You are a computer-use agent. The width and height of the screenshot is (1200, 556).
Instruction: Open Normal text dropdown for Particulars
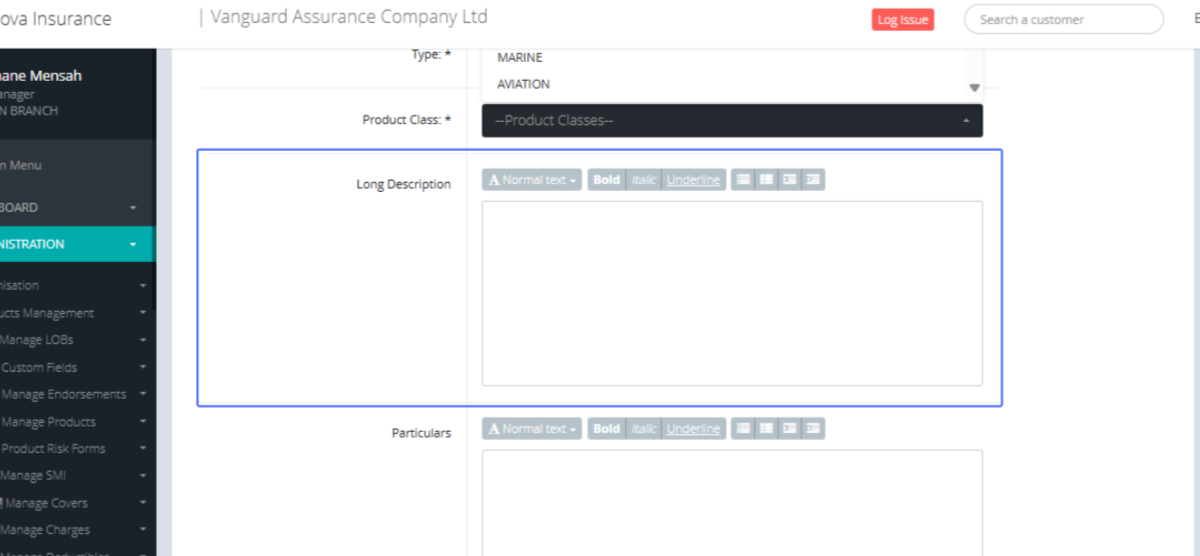click(532, 429)
